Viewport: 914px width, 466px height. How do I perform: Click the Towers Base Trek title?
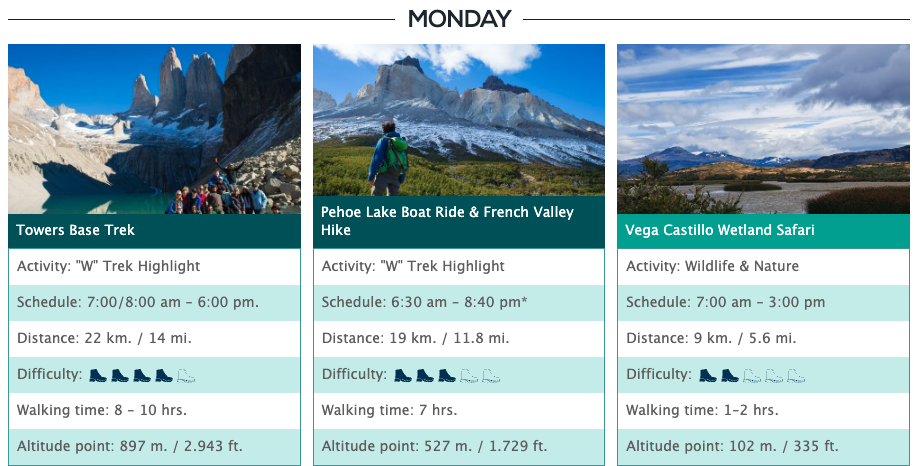(x=75, y=230)
